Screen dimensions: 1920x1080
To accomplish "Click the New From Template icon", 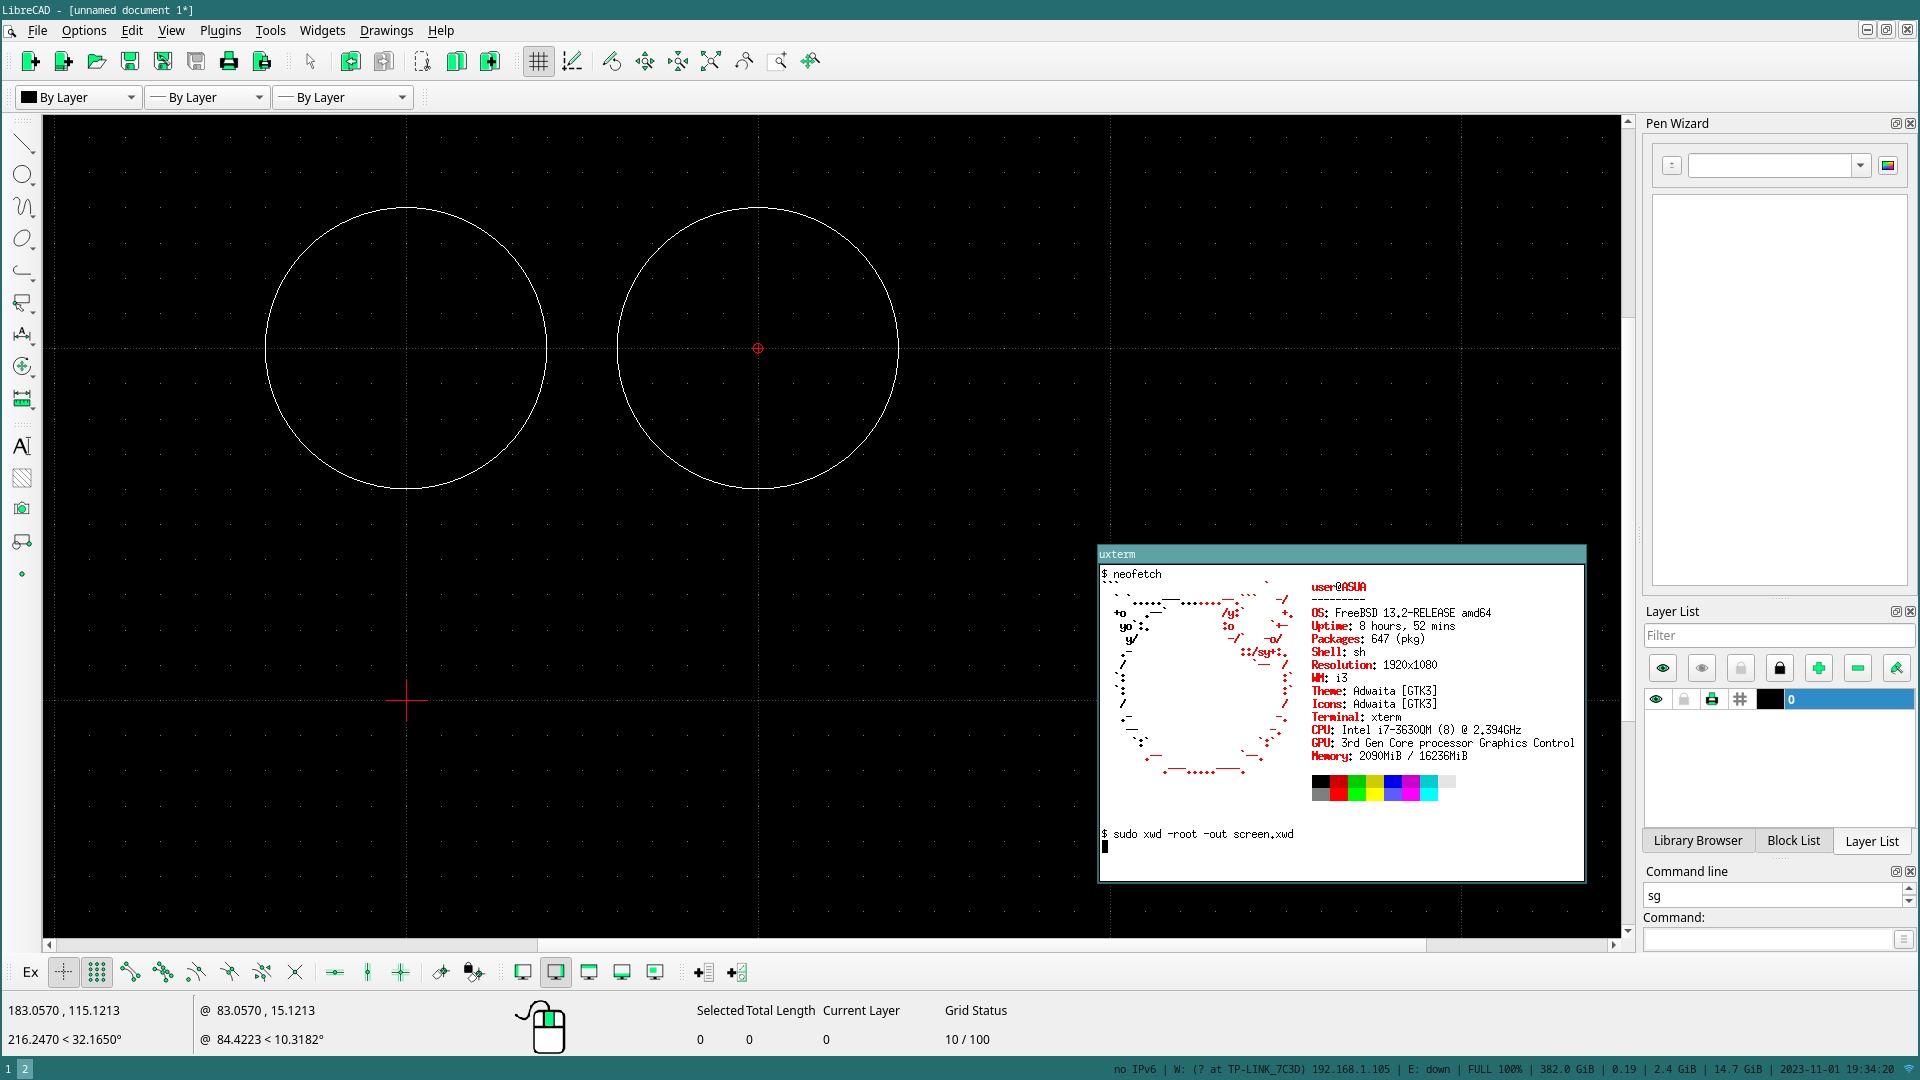I will 63,62.
